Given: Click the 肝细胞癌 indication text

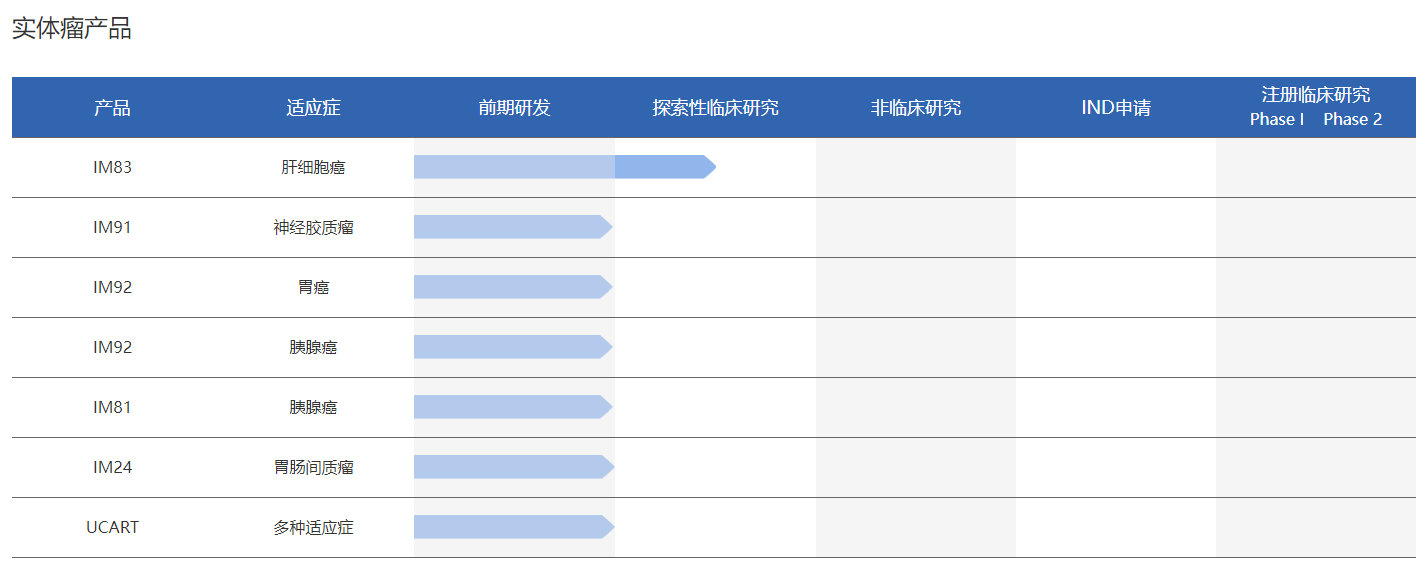Looking at the screenshot, I should pos(313,168).
